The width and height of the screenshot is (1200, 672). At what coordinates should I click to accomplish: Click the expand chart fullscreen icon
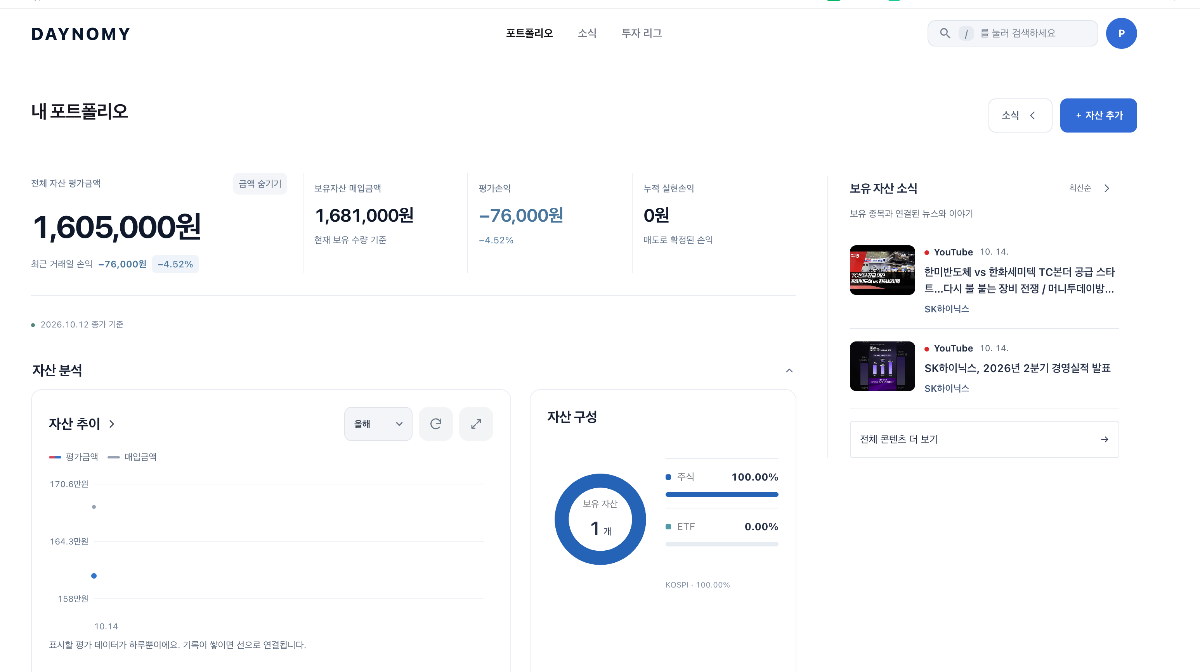click(476, 424)
